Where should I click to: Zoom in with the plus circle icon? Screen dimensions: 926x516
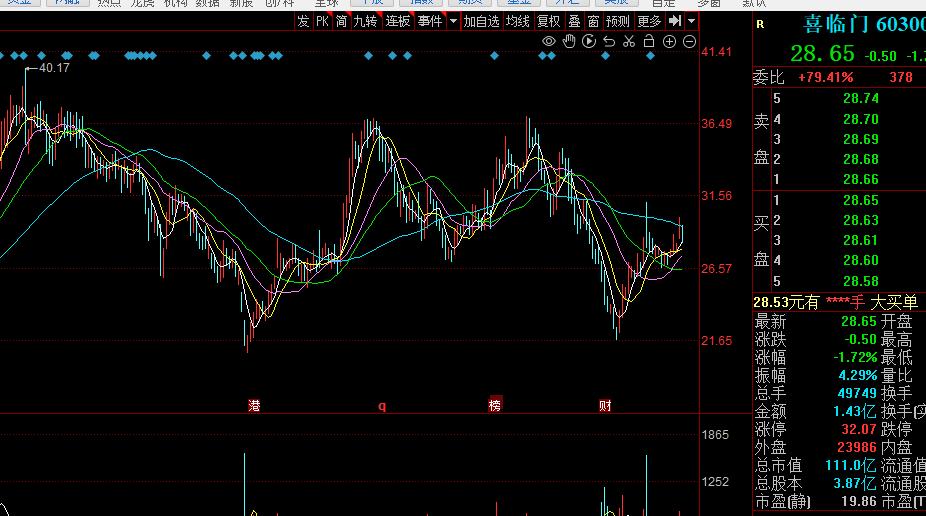click(669, 41)
